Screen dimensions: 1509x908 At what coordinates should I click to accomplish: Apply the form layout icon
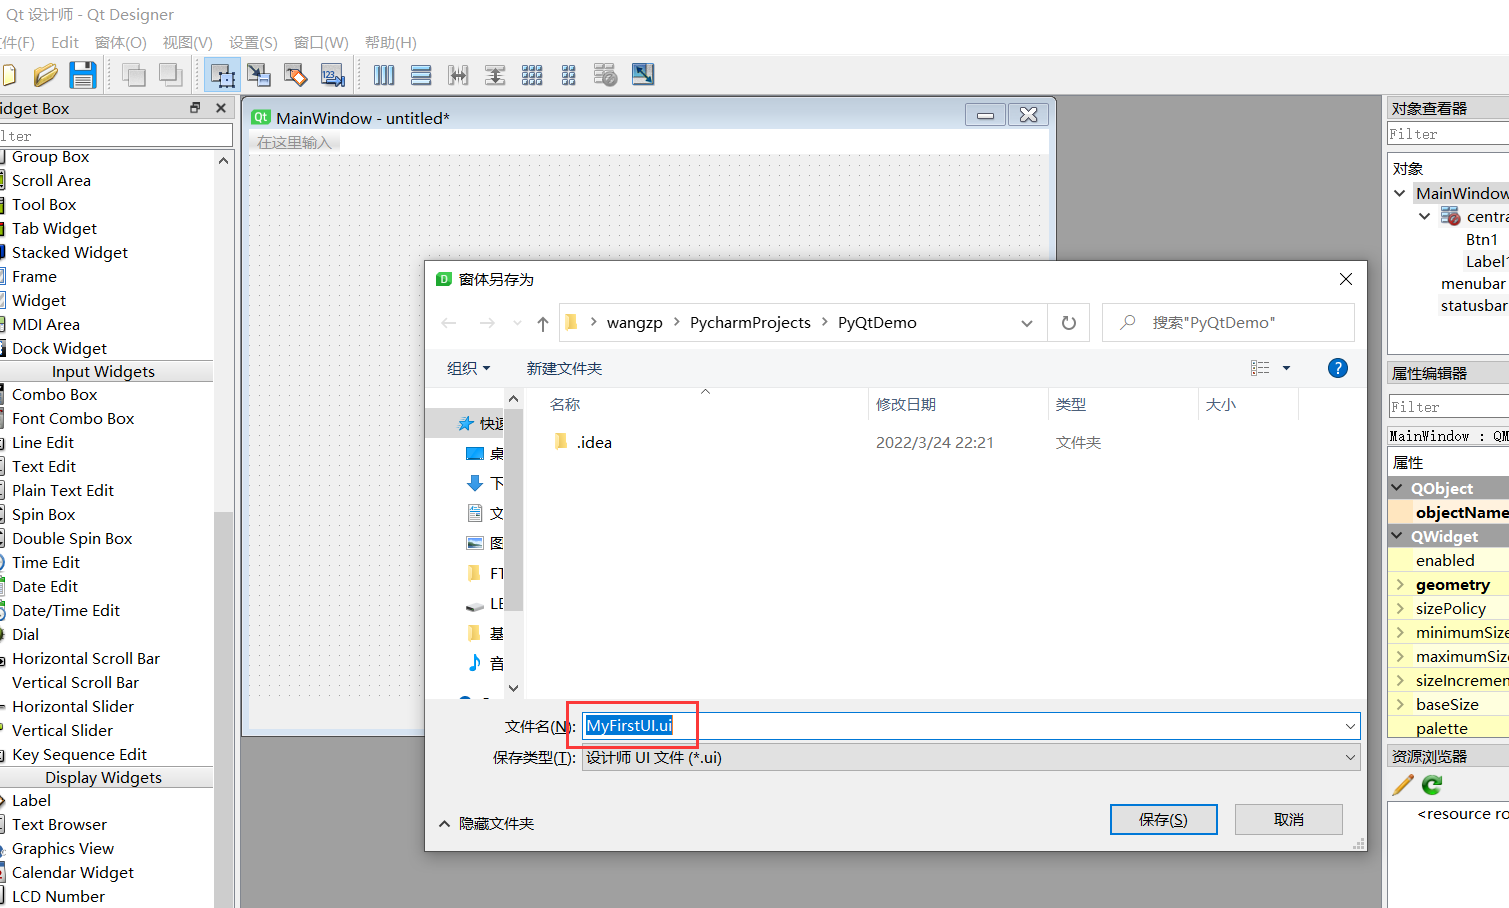click(569, 75)
